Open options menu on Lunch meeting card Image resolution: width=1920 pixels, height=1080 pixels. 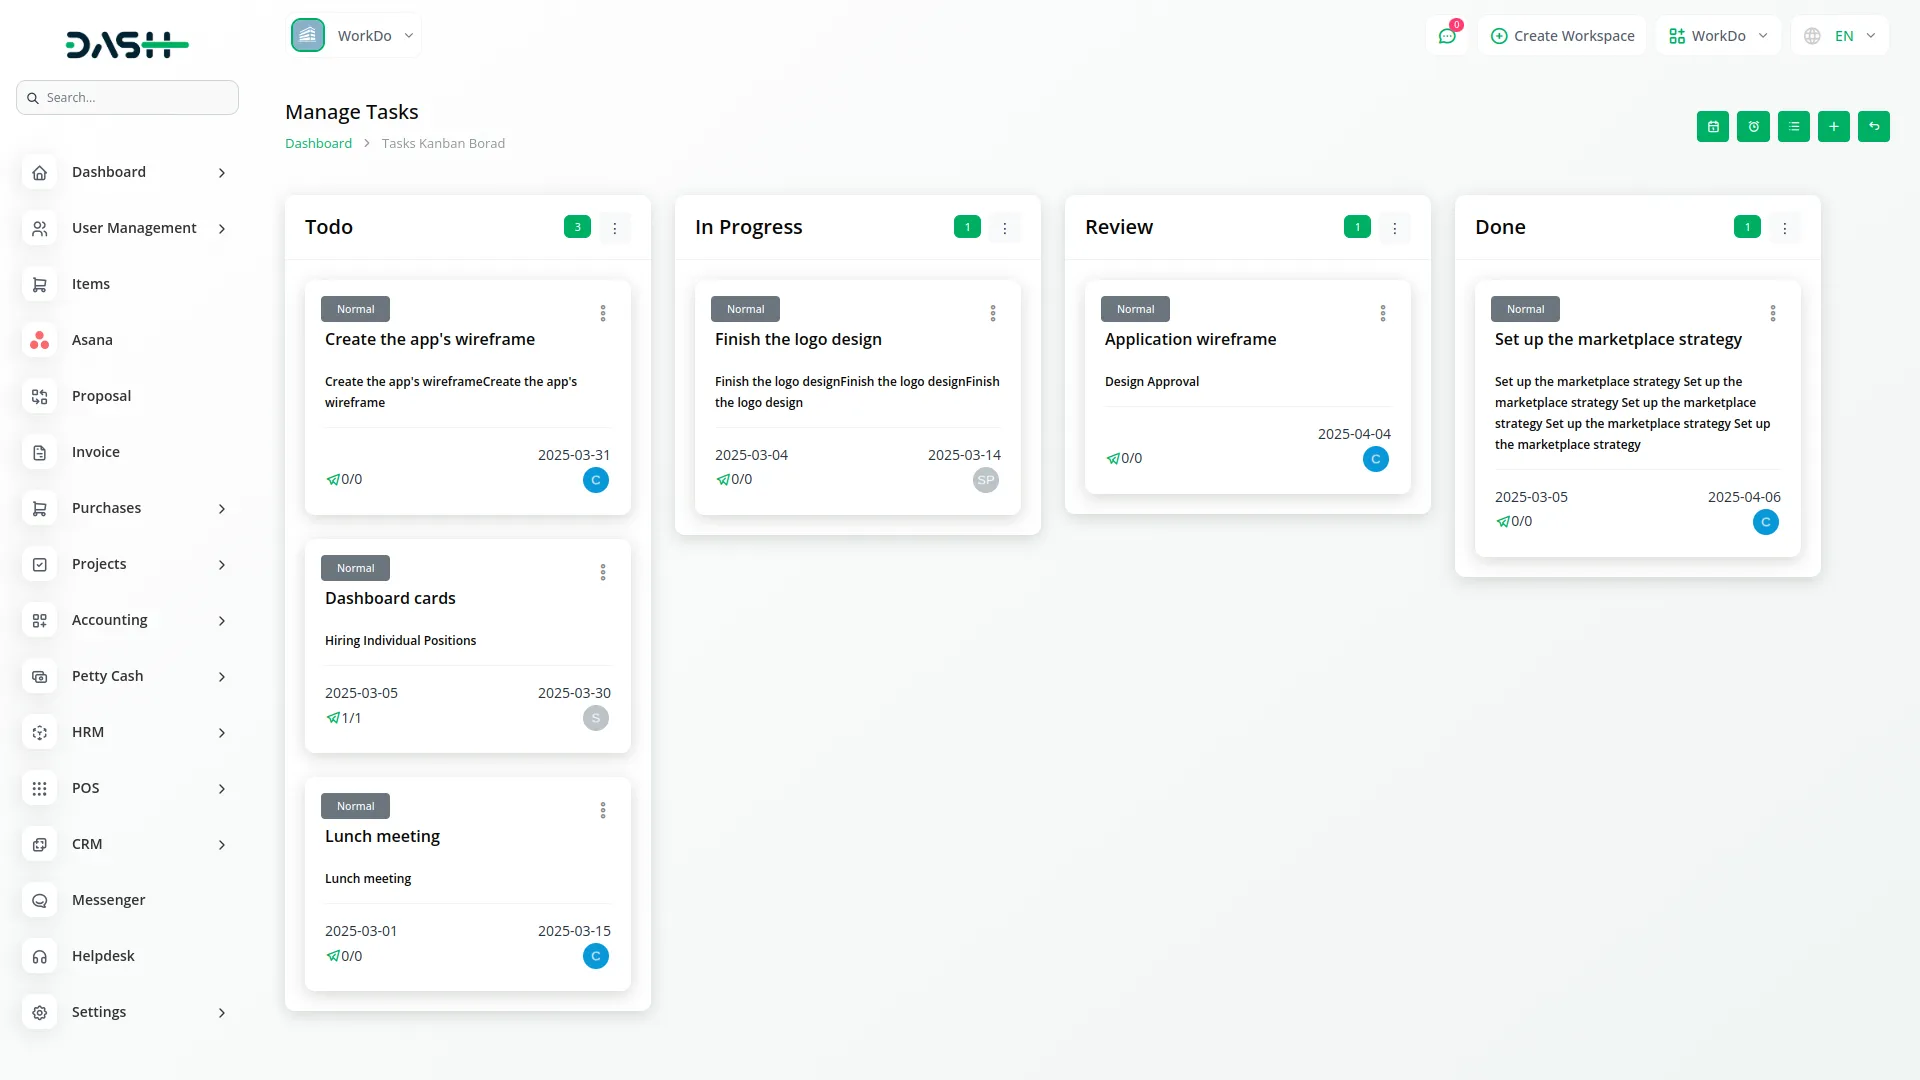coord(602,810)
